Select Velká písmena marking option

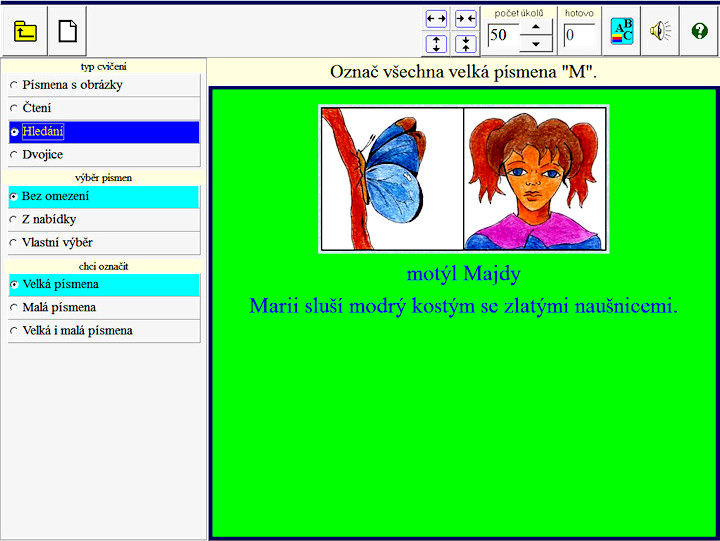click(x=104, y=285)
